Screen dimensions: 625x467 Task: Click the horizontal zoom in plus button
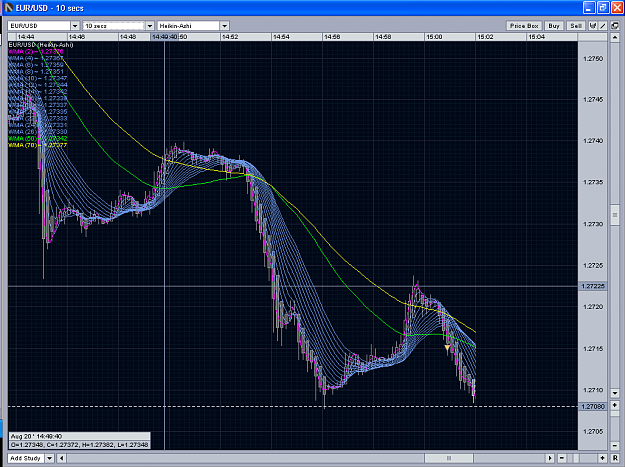(x=602, y=458)
